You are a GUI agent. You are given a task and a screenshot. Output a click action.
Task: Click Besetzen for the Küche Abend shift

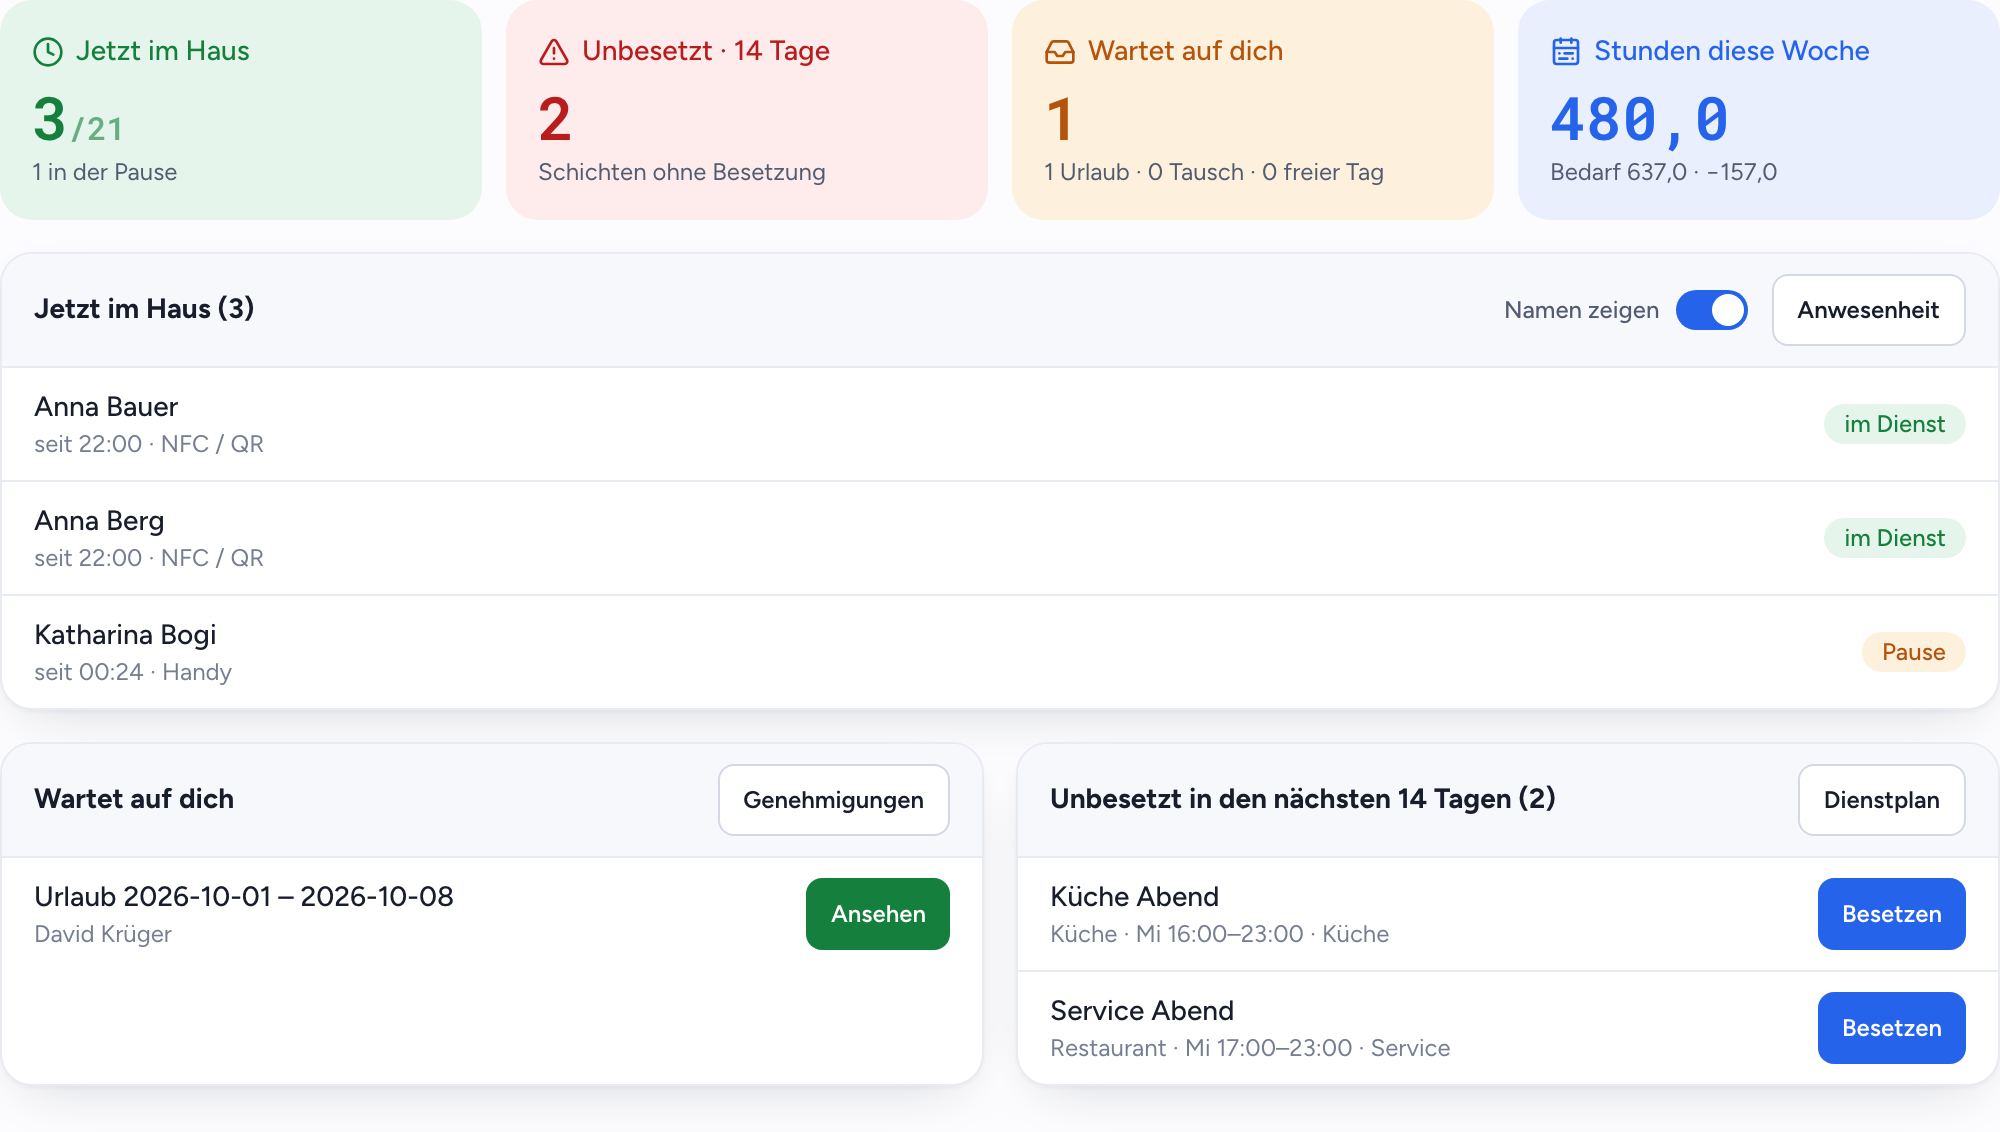[x=1891, y=914]
